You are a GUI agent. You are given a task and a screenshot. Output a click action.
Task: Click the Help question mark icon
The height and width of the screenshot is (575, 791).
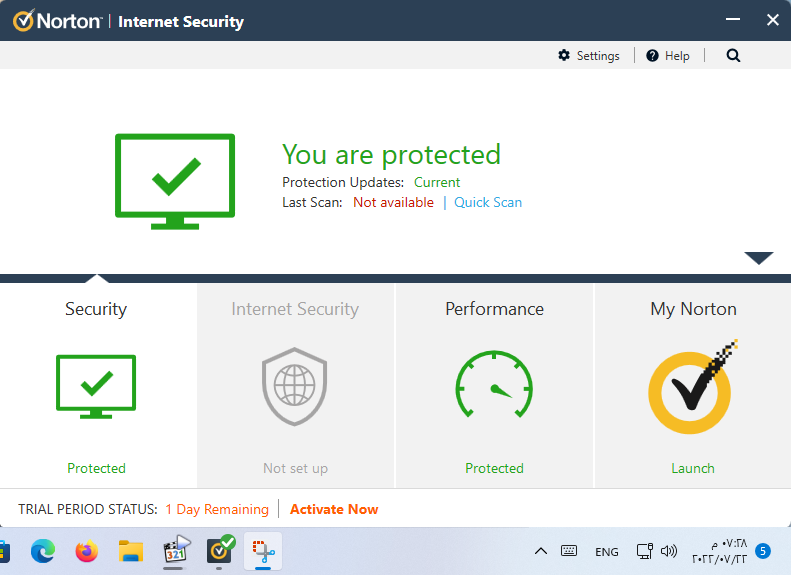click(x=652, y=55)
